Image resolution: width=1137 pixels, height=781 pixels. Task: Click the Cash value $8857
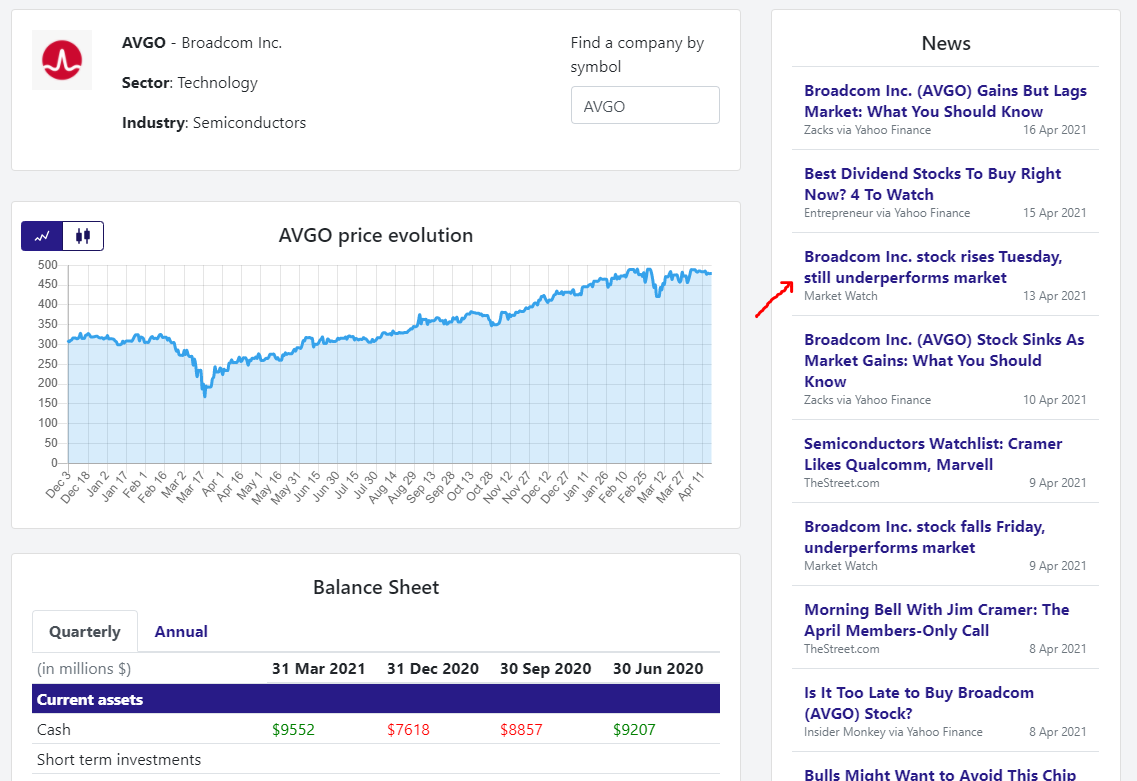[521, 730]
